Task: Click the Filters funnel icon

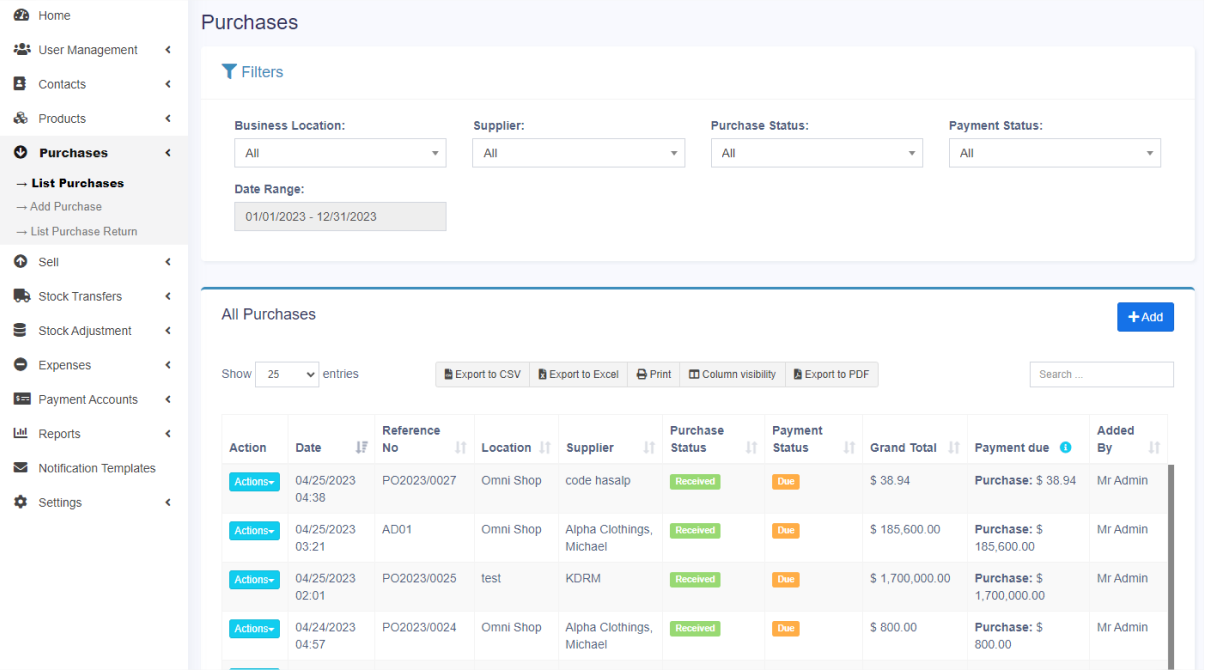Action: pos(229,72)
